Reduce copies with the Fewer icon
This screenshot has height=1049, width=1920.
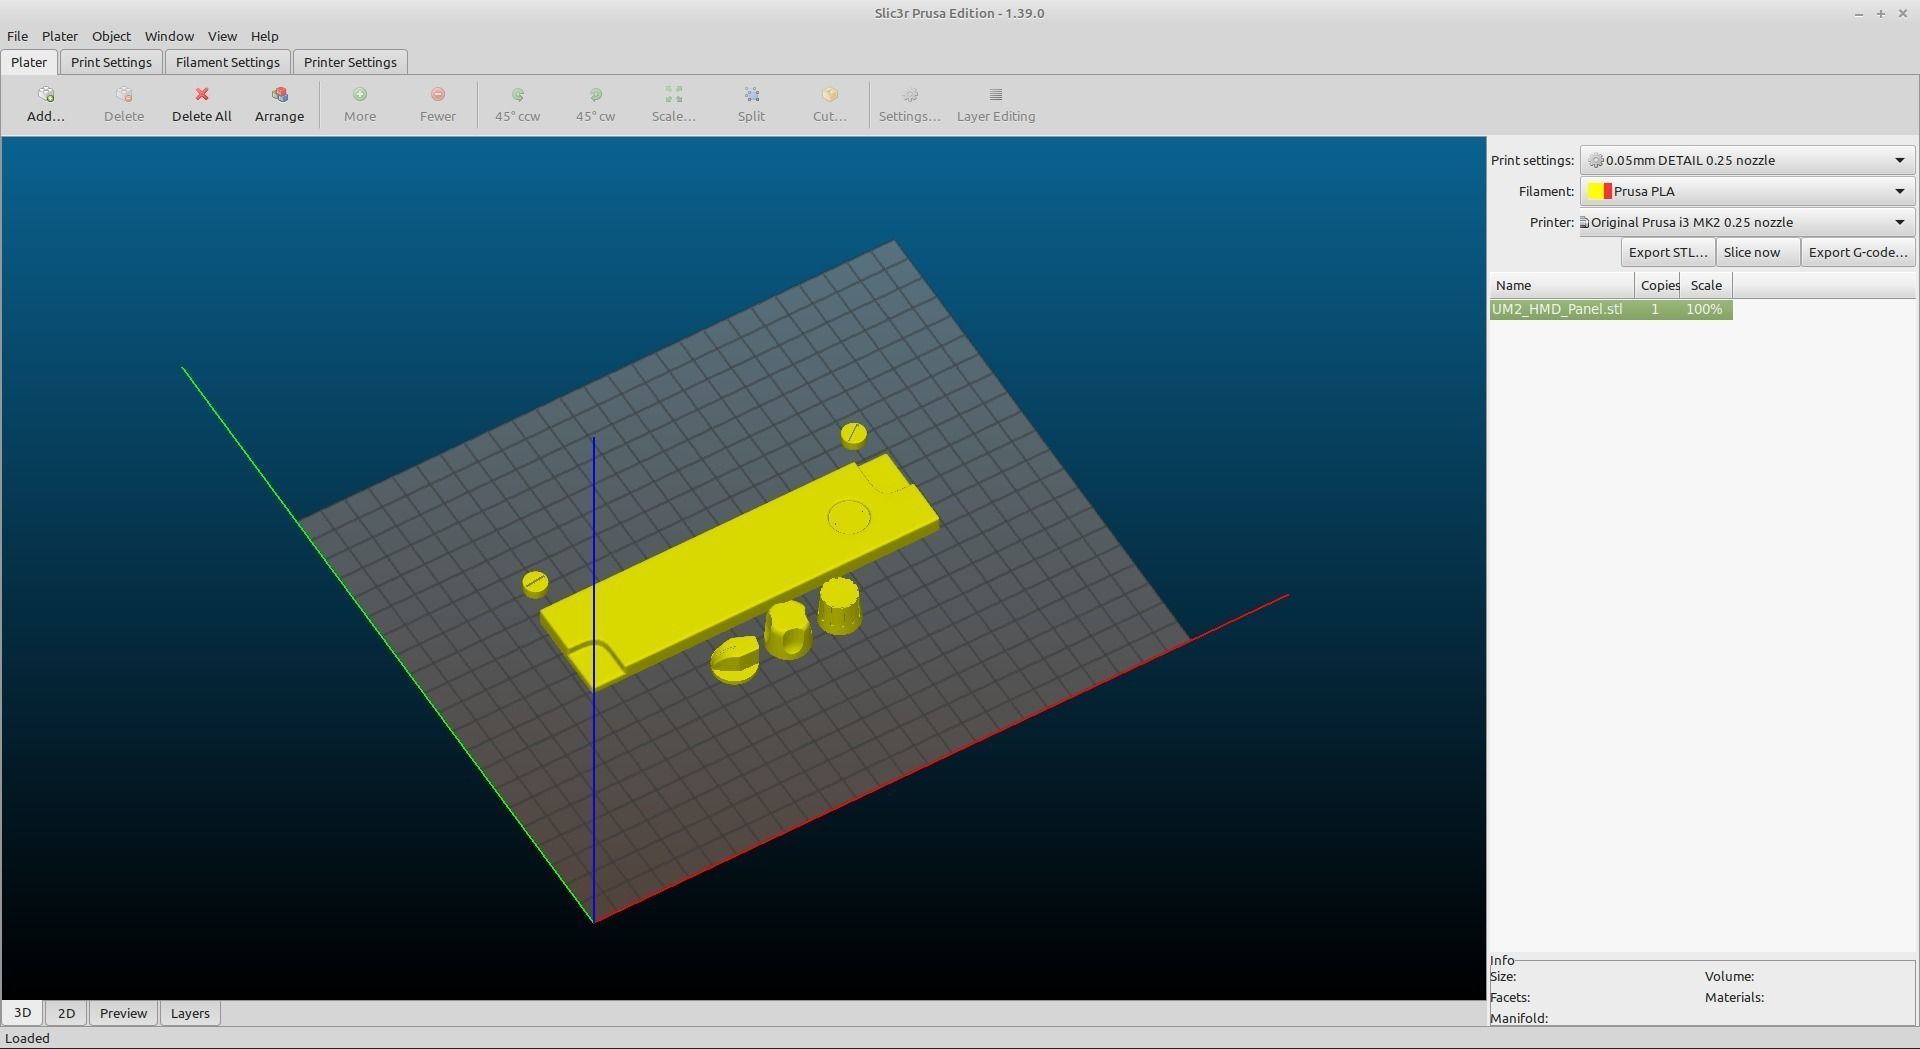tap(437, 95)
